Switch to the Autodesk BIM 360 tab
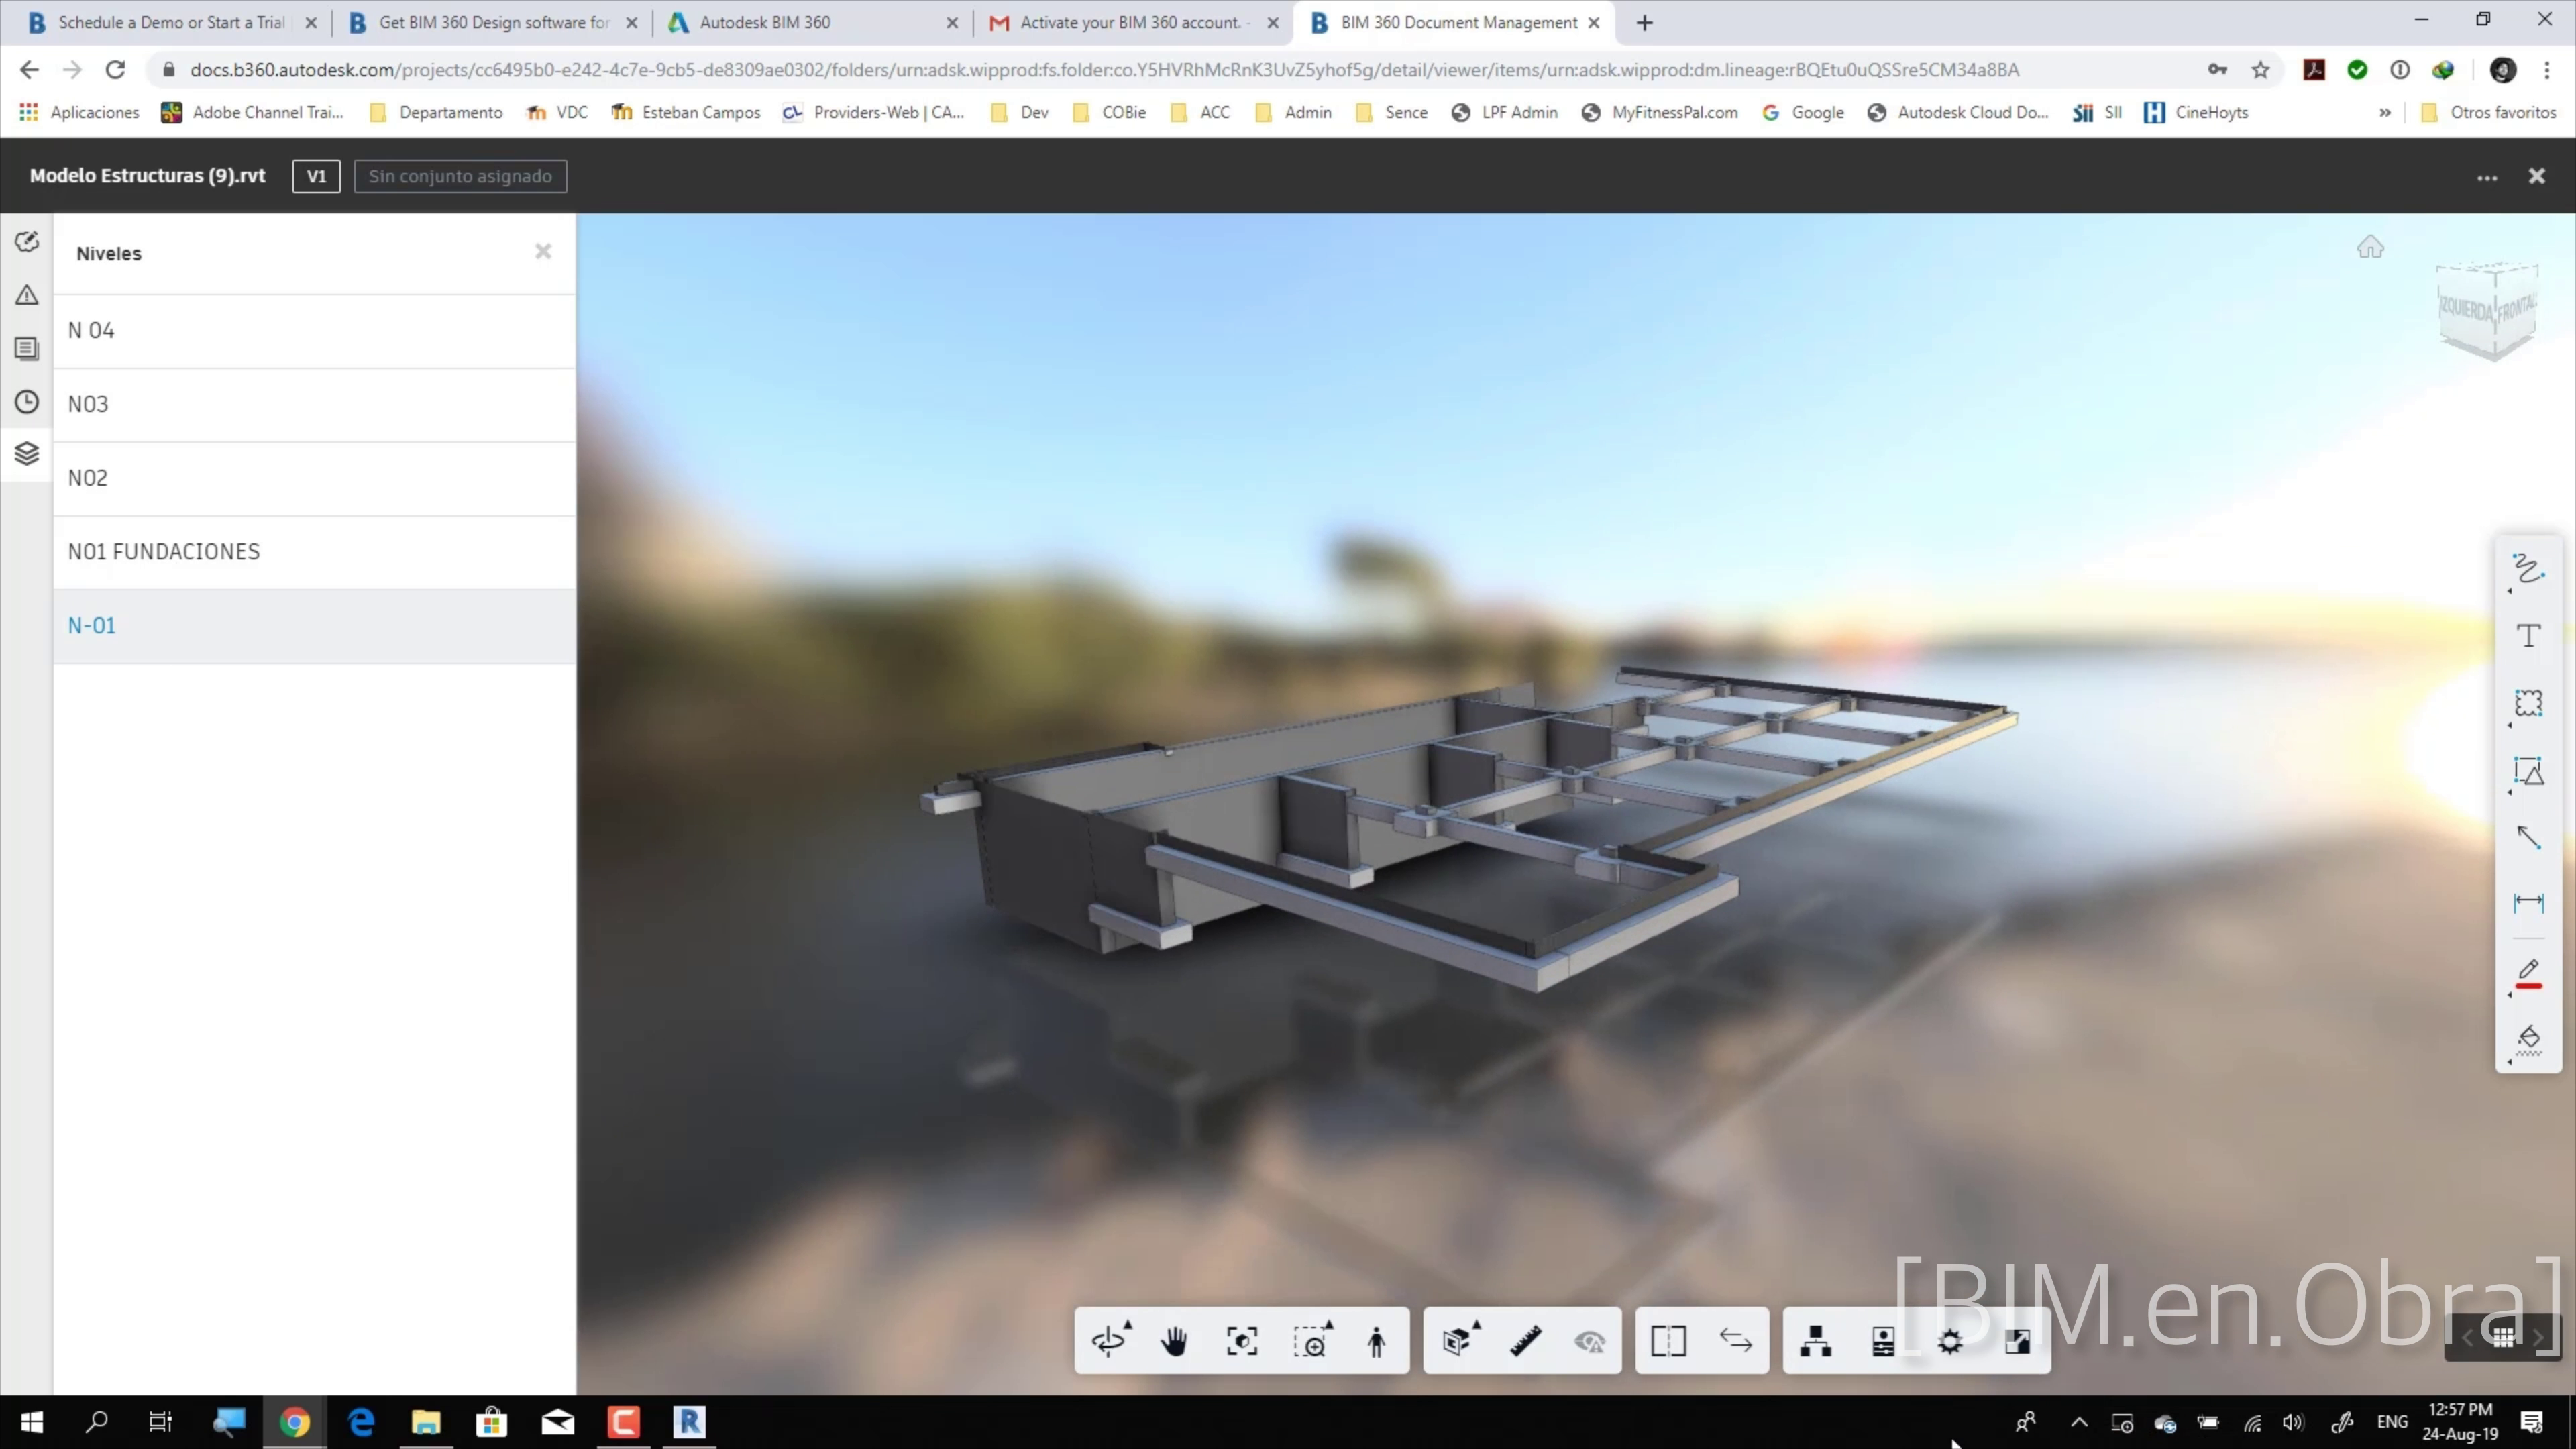This screenshot has height=1449, width=2576. [765, 22]
